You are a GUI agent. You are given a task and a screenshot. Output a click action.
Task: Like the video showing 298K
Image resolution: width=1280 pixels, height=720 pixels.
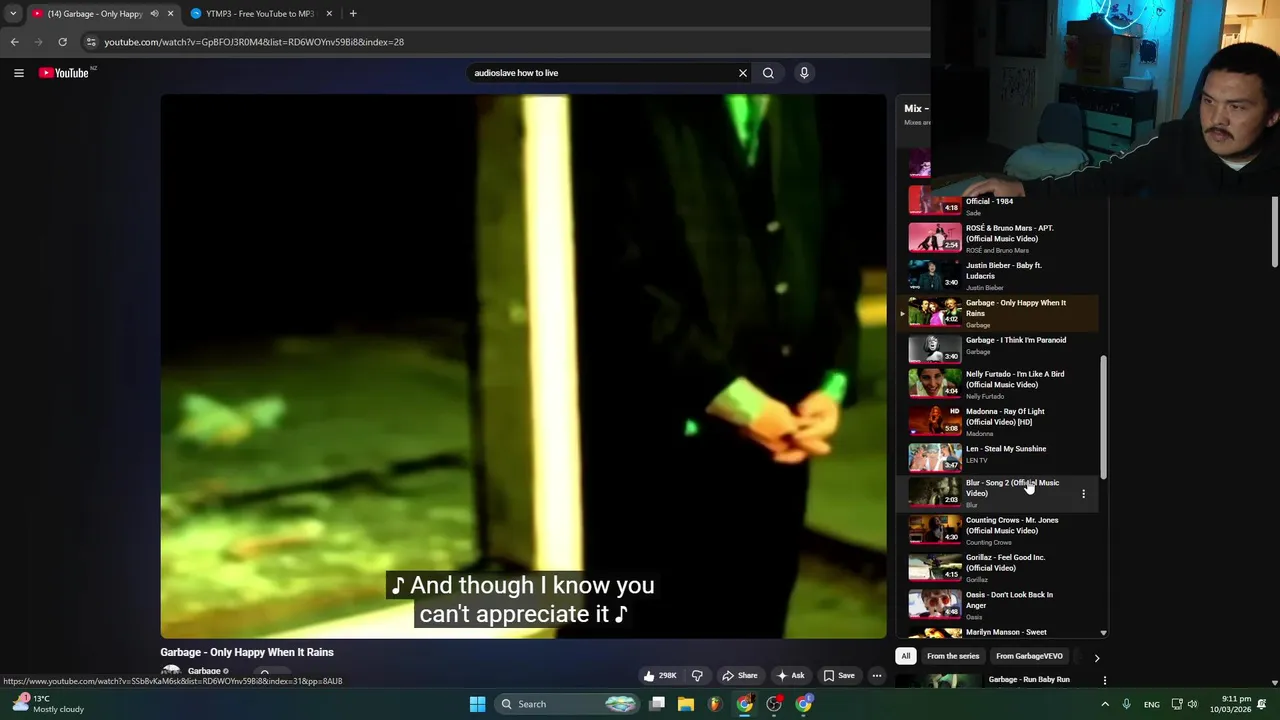(660, 676)
